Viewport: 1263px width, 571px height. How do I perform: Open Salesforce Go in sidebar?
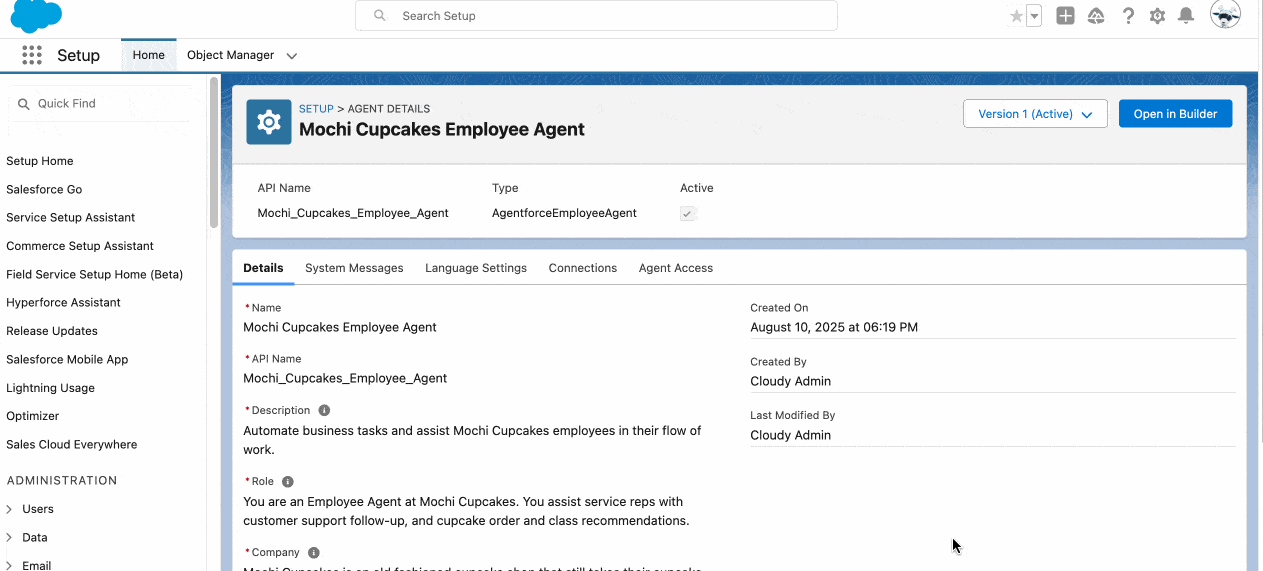coord(44,189)
